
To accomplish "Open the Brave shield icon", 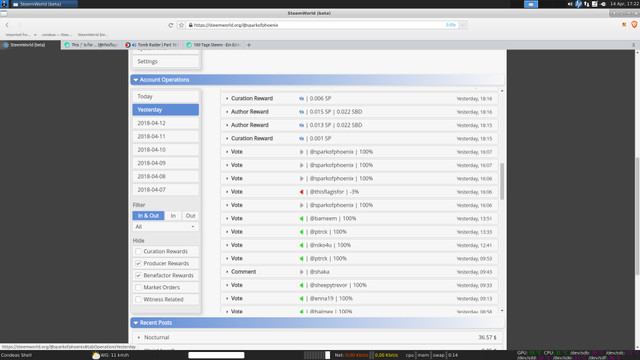I will pyautogui.click(x=634, y=24).
